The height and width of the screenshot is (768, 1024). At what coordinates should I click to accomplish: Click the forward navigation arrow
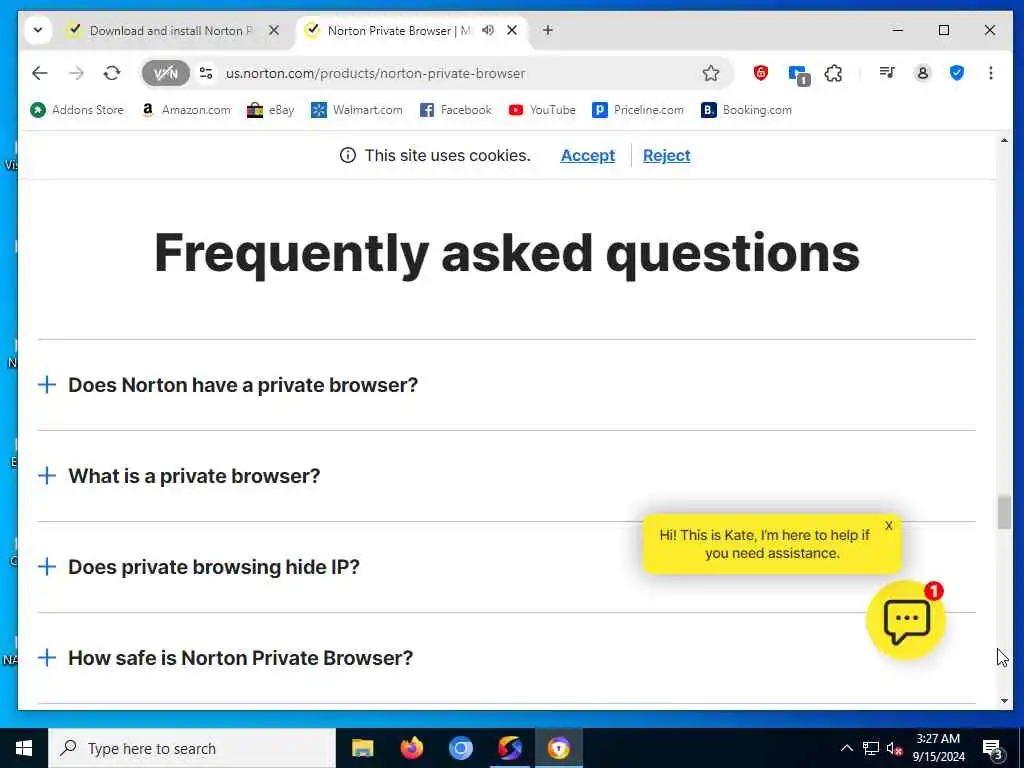[x=76, y=73]
